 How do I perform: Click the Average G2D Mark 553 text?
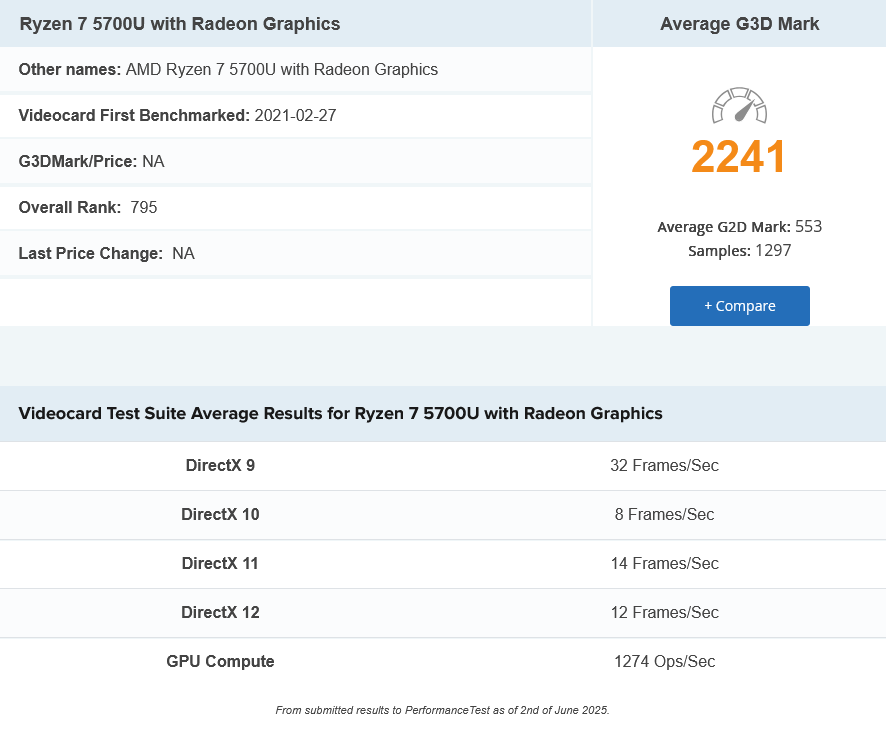pyautogui.click(x=739, y=227)
